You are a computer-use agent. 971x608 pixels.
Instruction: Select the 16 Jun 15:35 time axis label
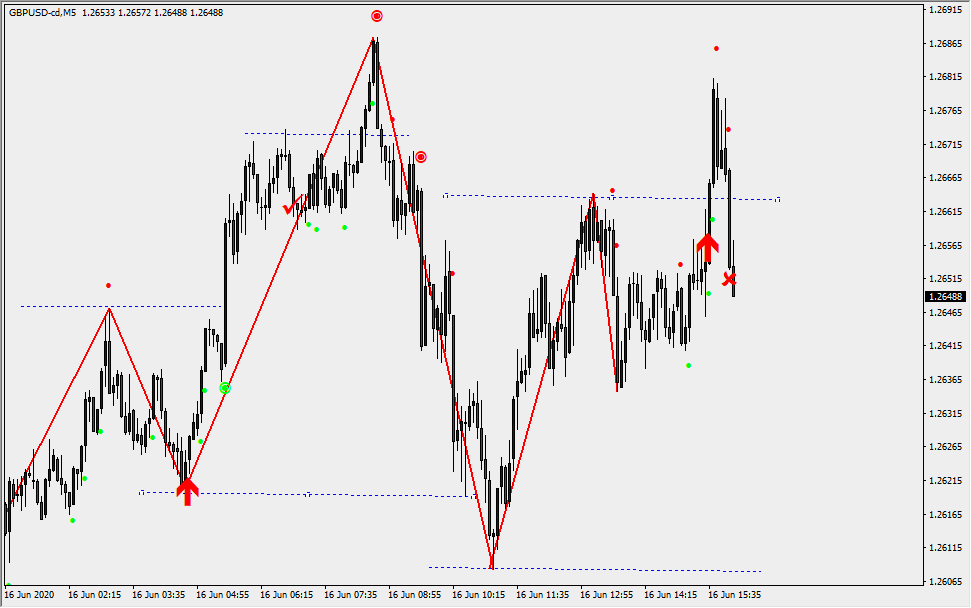pyautogui.click(x=734, y=594)
